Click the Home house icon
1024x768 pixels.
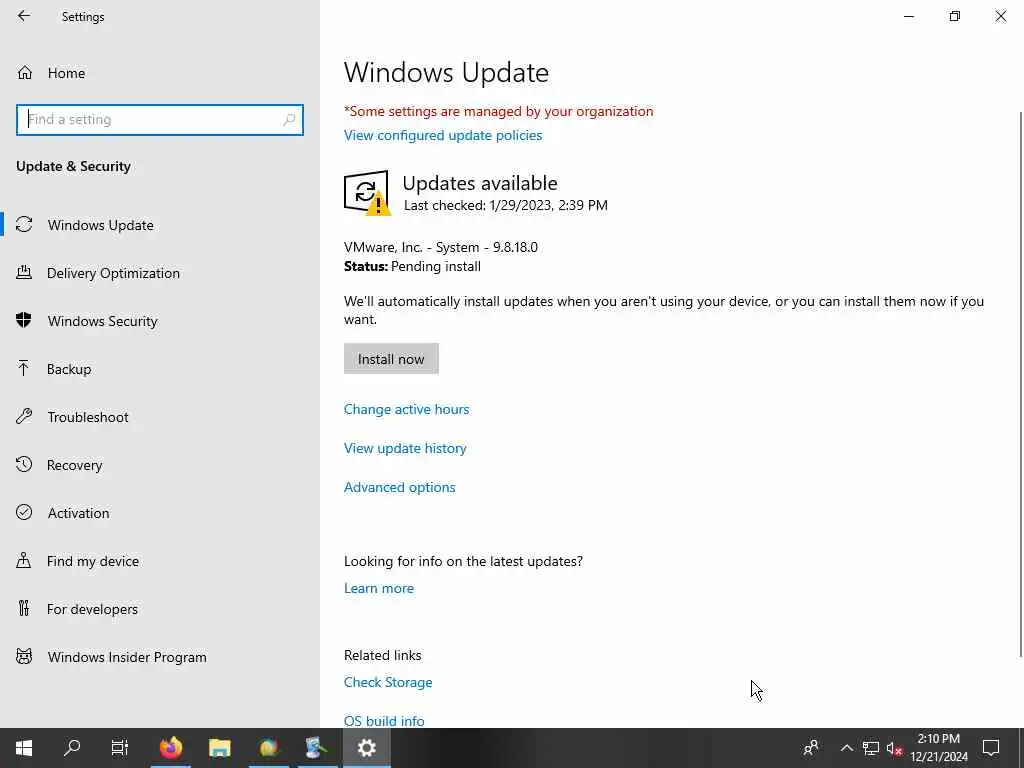point(25,72)
